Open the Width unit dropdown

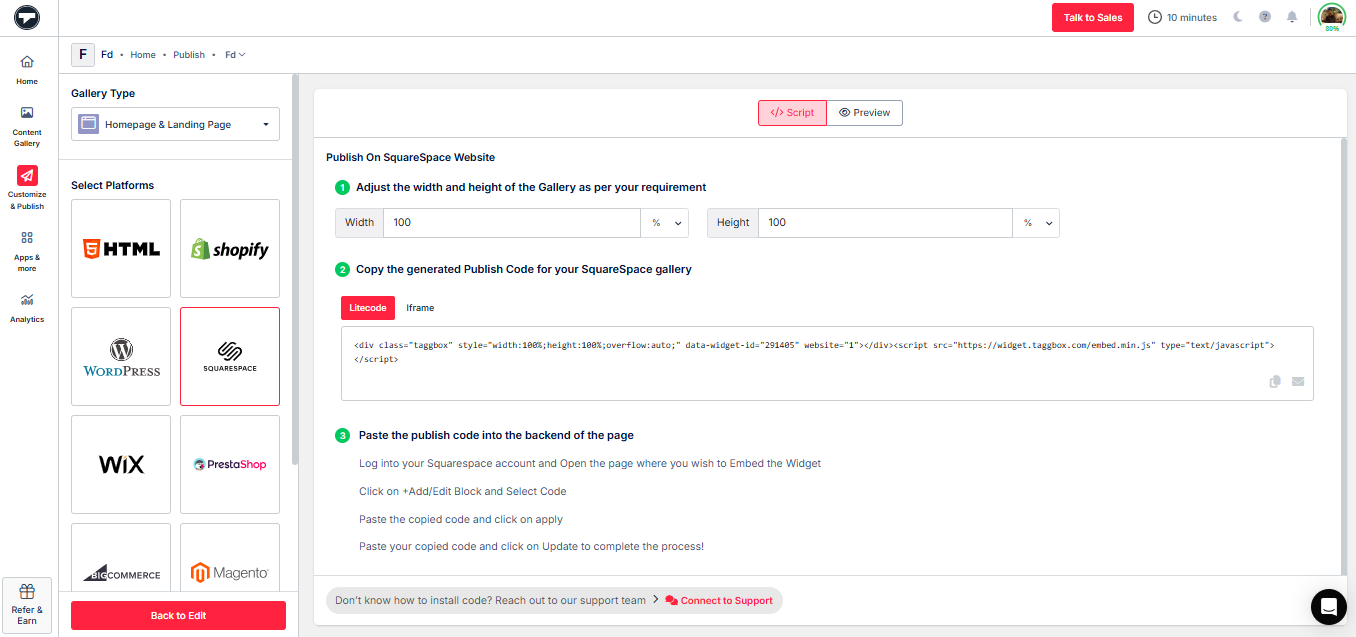pos(665,223)
